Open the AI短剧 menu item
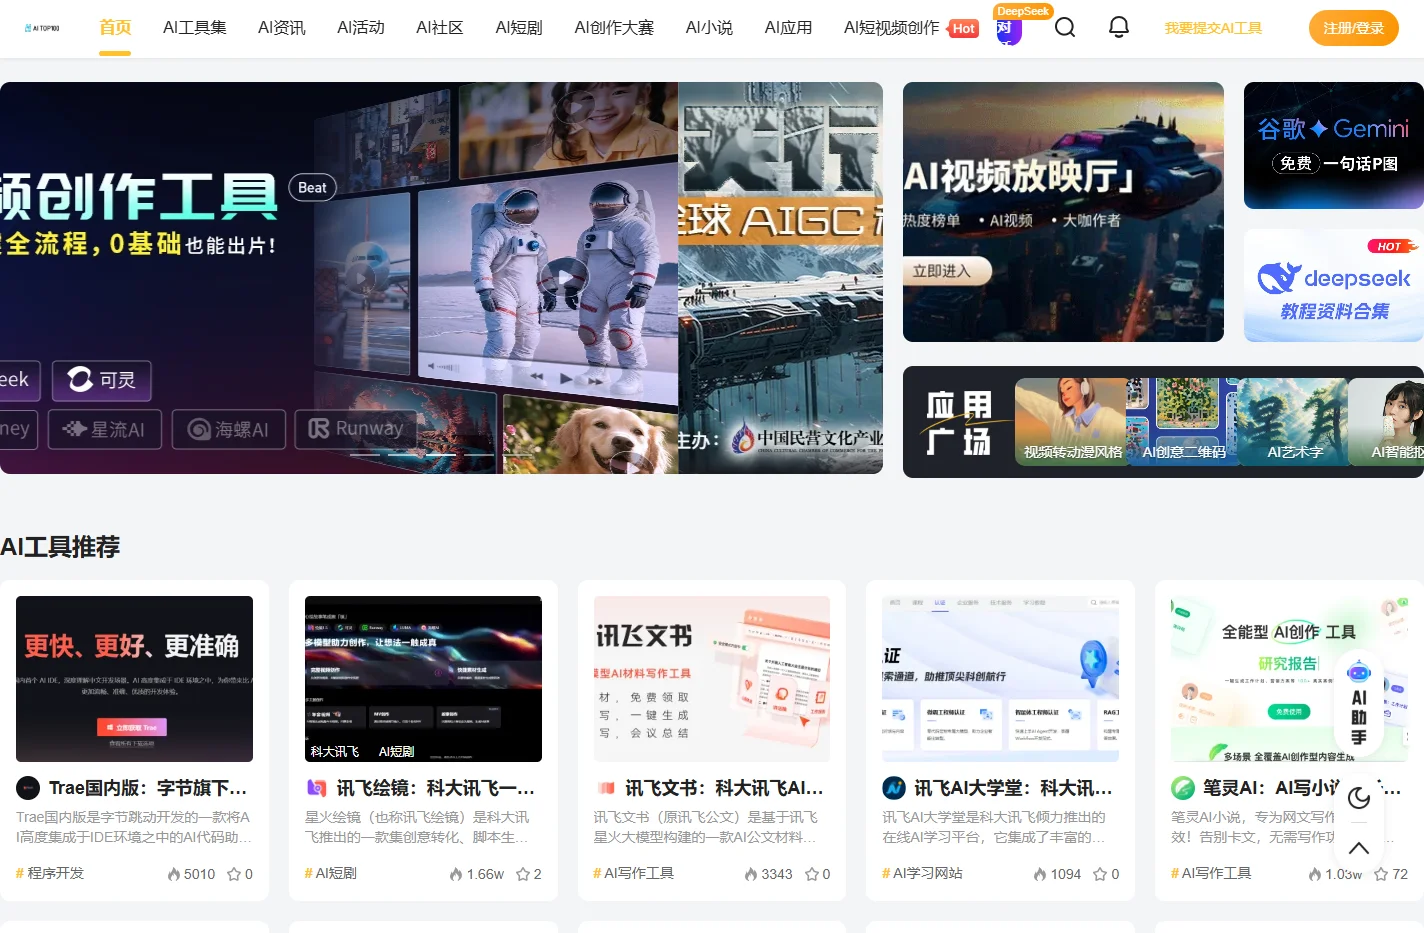 (x=519, y=27)
